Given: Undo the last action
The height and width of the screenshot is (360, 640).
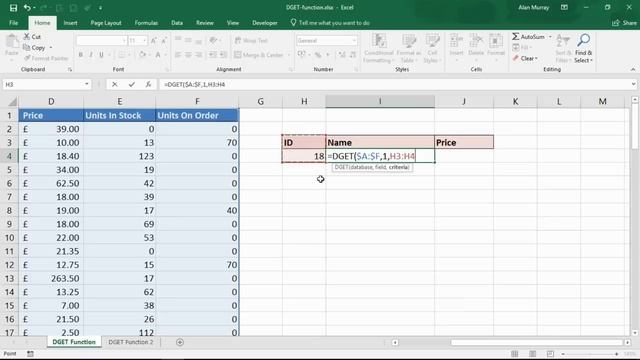Looking at the screenshot, I should tap(27, 8).
